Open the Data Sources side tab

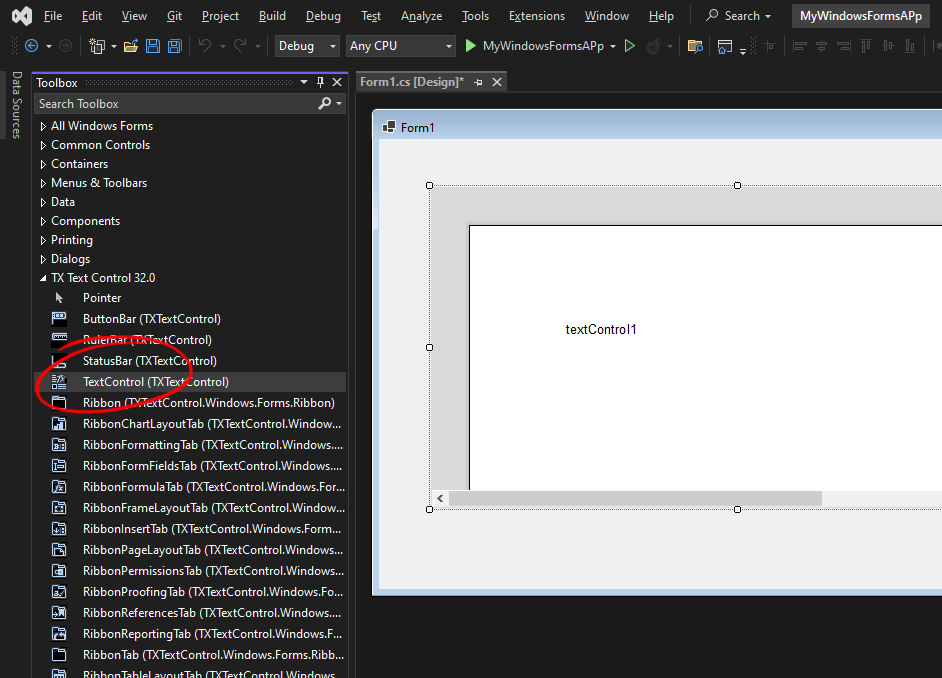16,105
